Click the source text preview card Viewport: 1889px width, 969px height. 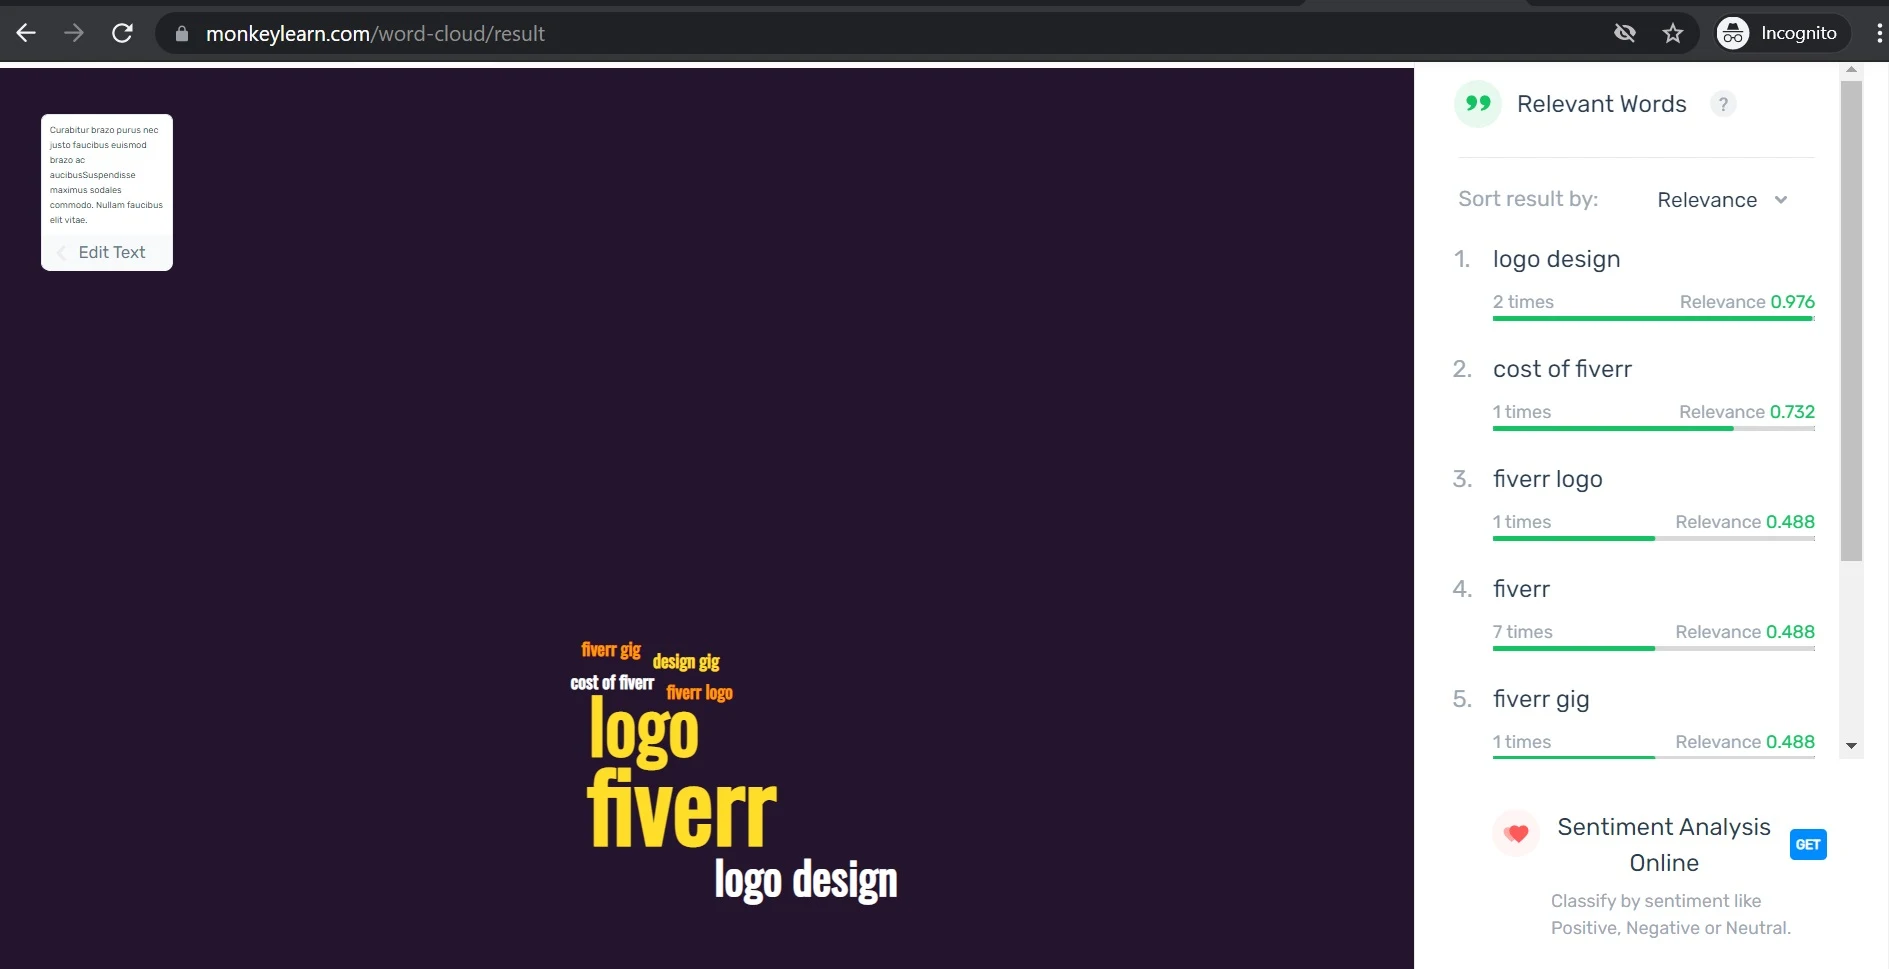coord(107,175)
